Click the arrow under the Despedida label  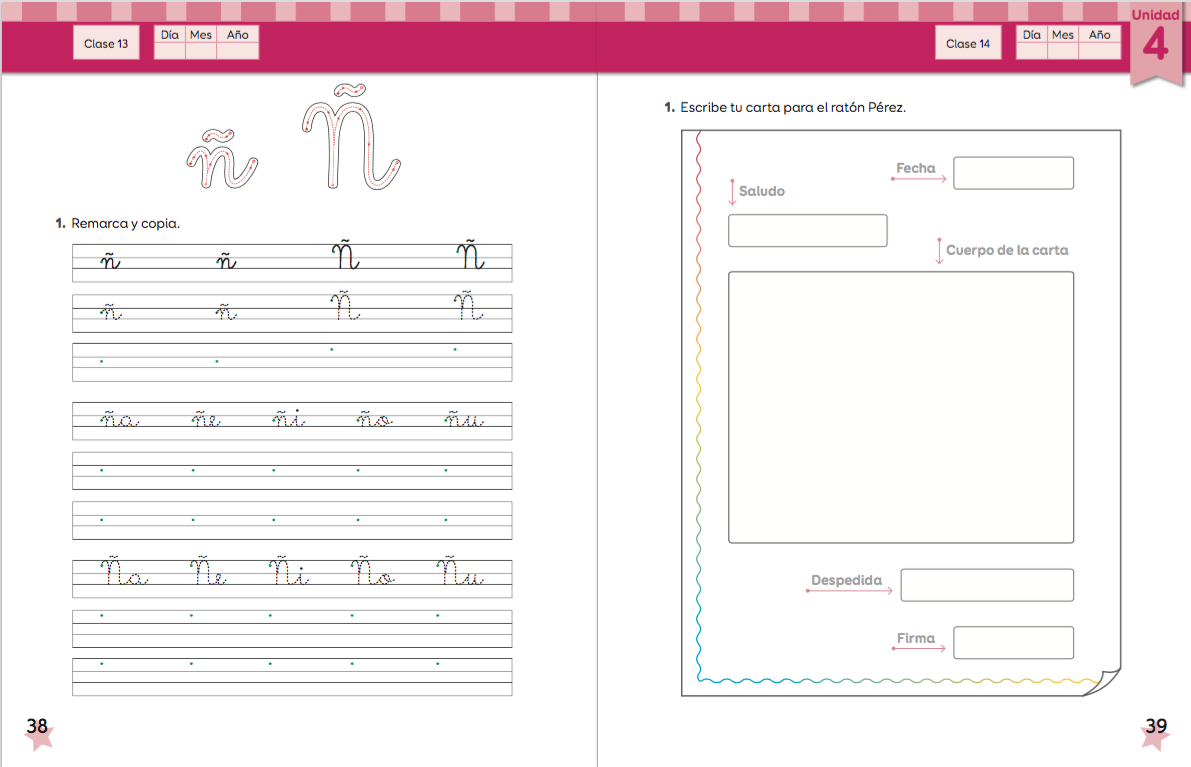coord(849,591)
